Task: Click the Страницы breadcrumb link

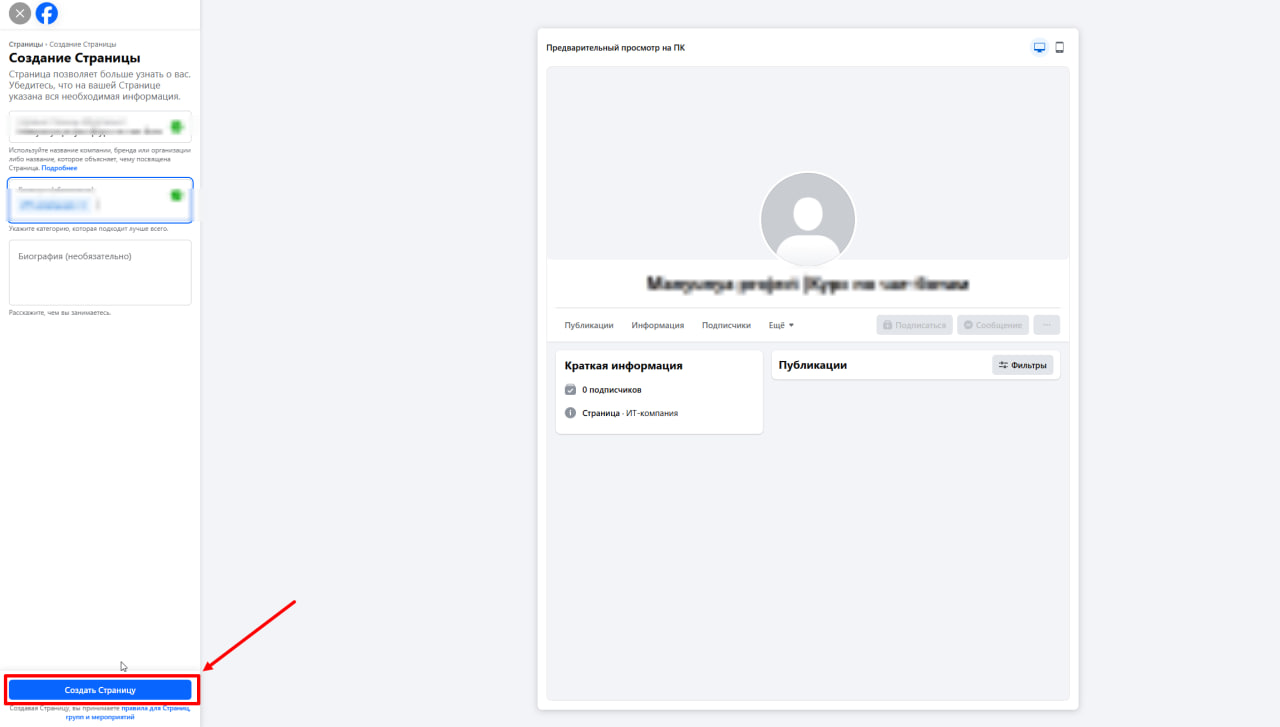Action: click(25, 45)
